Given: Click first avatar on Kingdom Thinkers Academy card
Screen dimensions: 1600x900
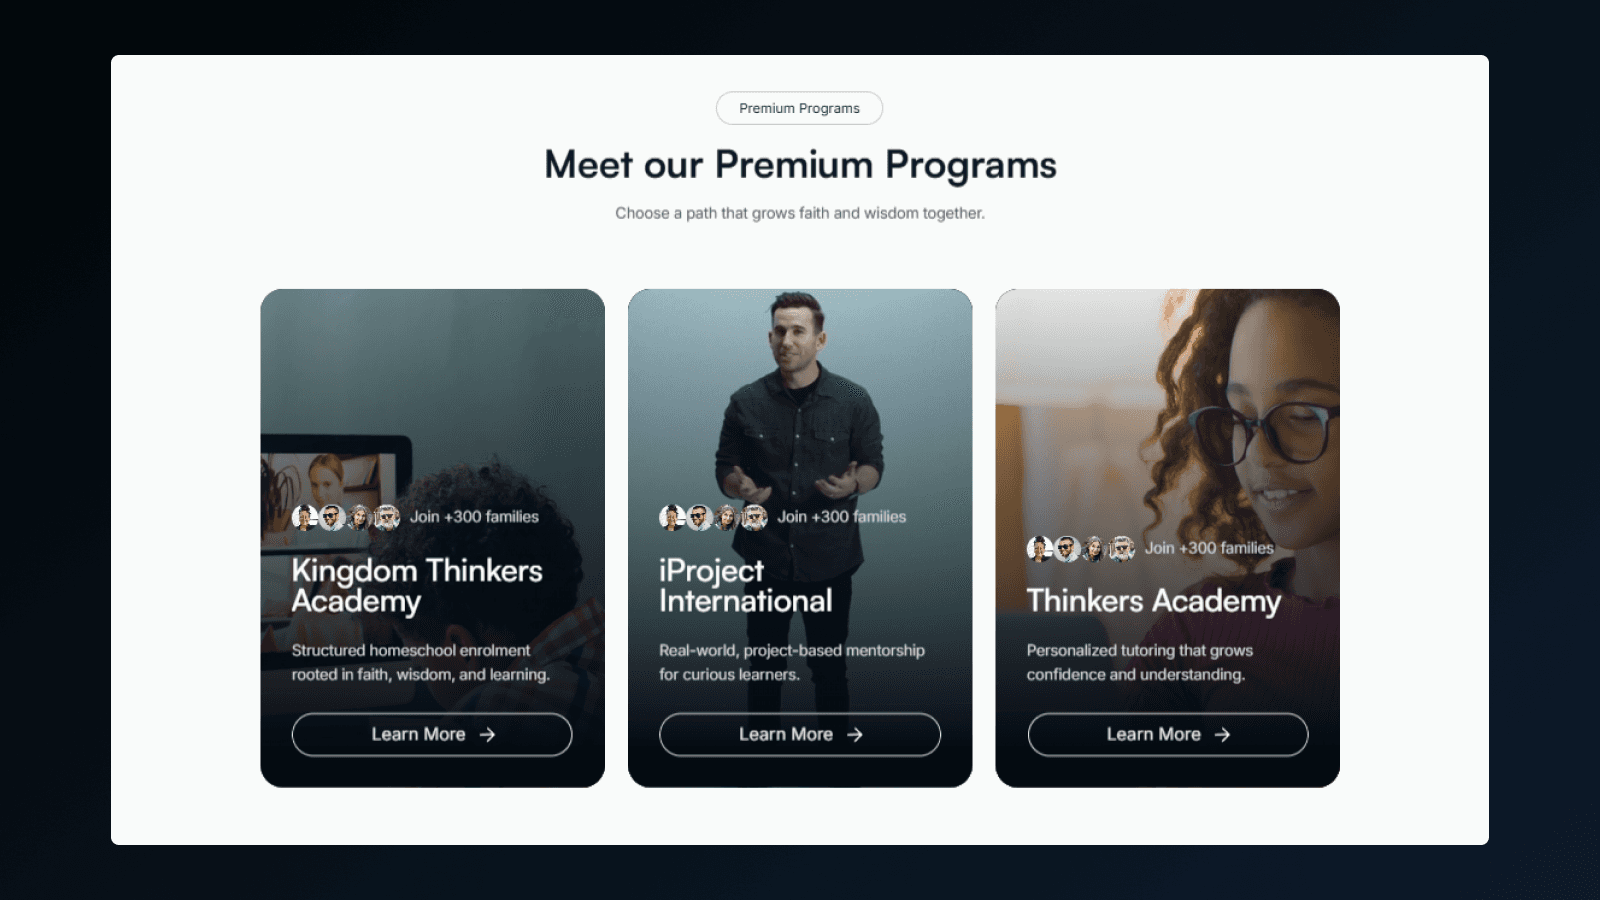Looking at the screenshot, I should pos(305,517).
